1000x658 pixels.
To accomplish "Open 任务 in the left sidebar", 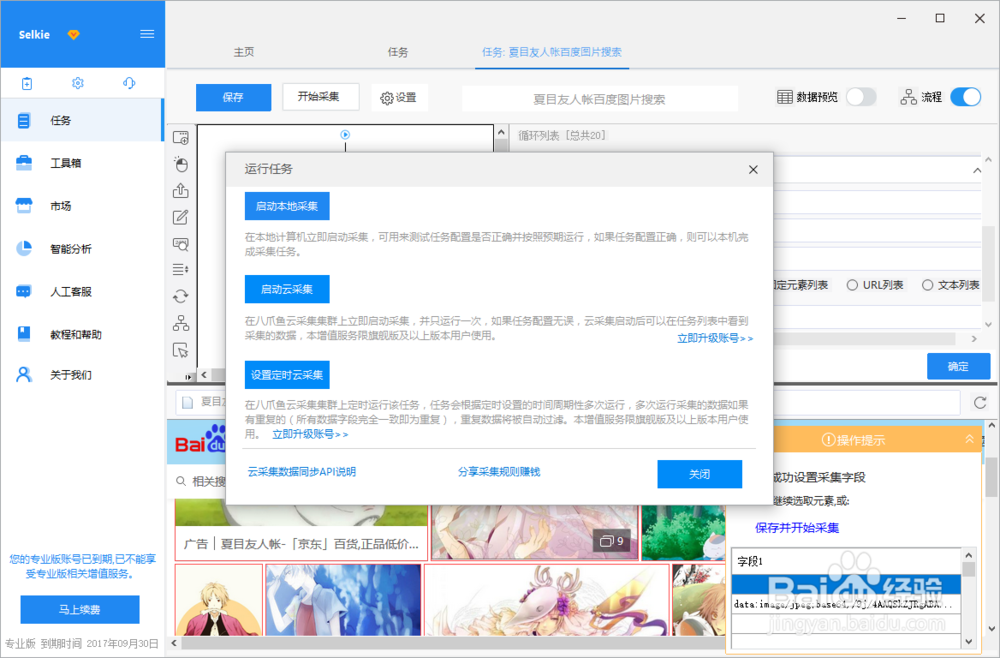I will [82, 120].
